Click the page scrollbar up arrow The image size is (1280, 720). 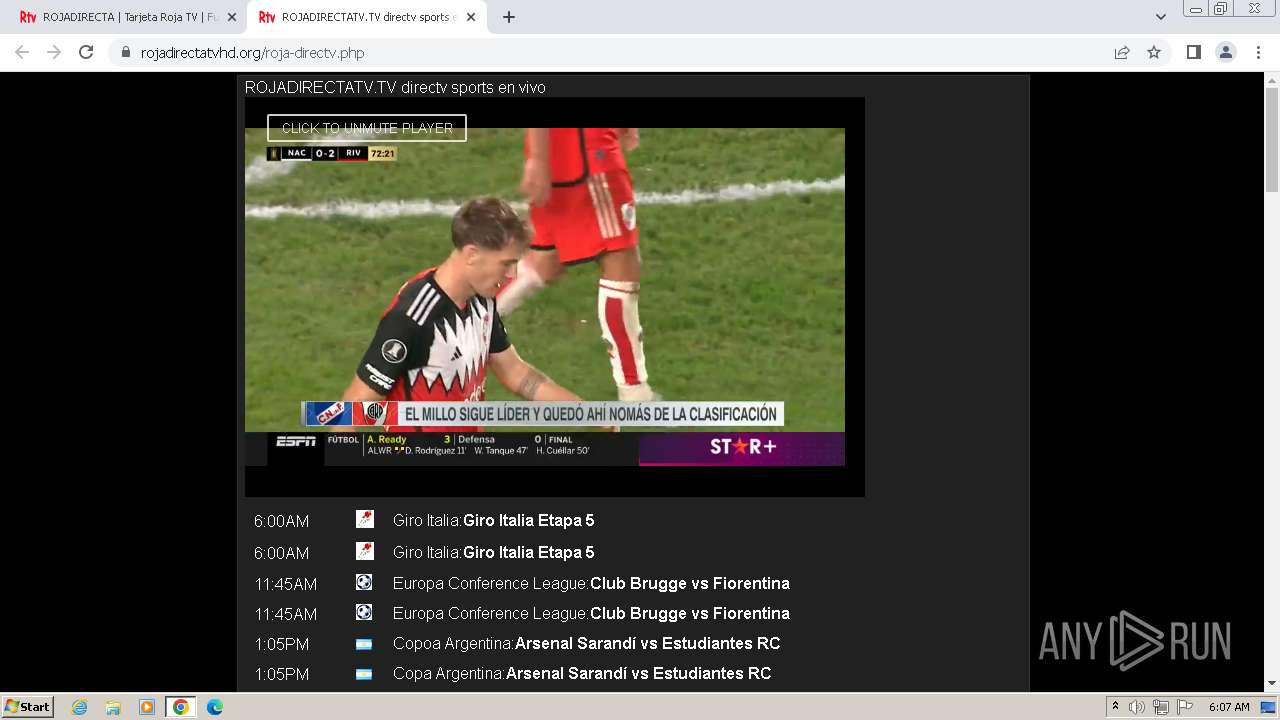point(1272,81)
